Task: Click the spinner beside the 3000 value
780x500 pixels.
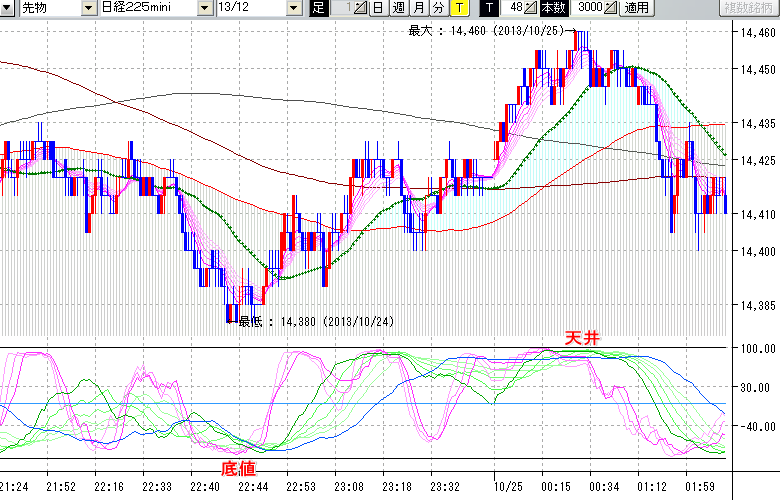Action: point(611,8)
